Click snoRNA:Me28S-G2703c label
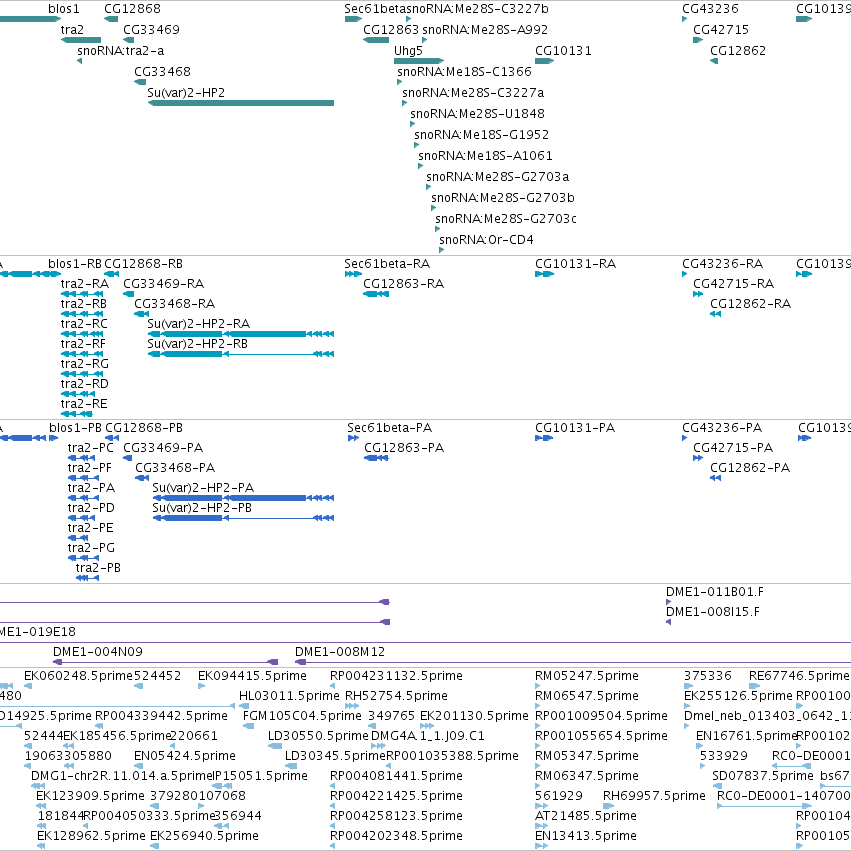Viewport: 851px width, 851px height. pyautogui.click(x=506, y=219)
